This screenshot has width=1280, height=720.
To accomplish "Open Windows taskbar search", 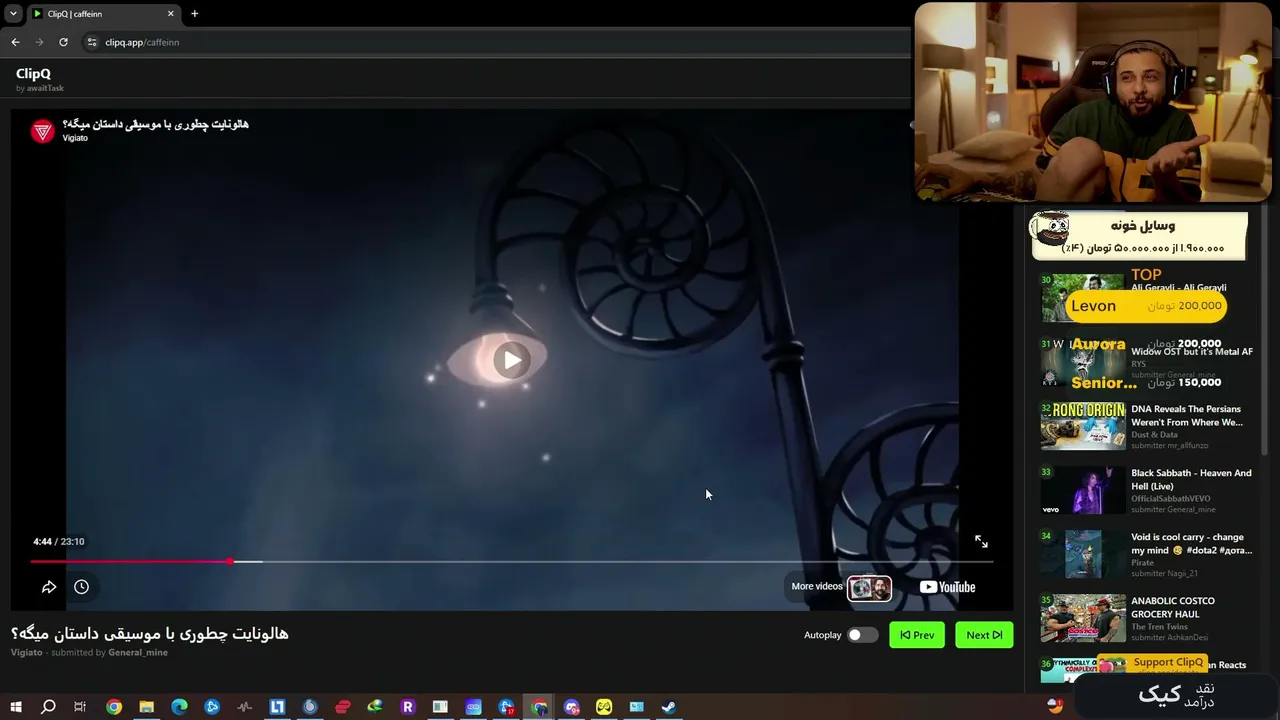I will click(x=48, y=707).
